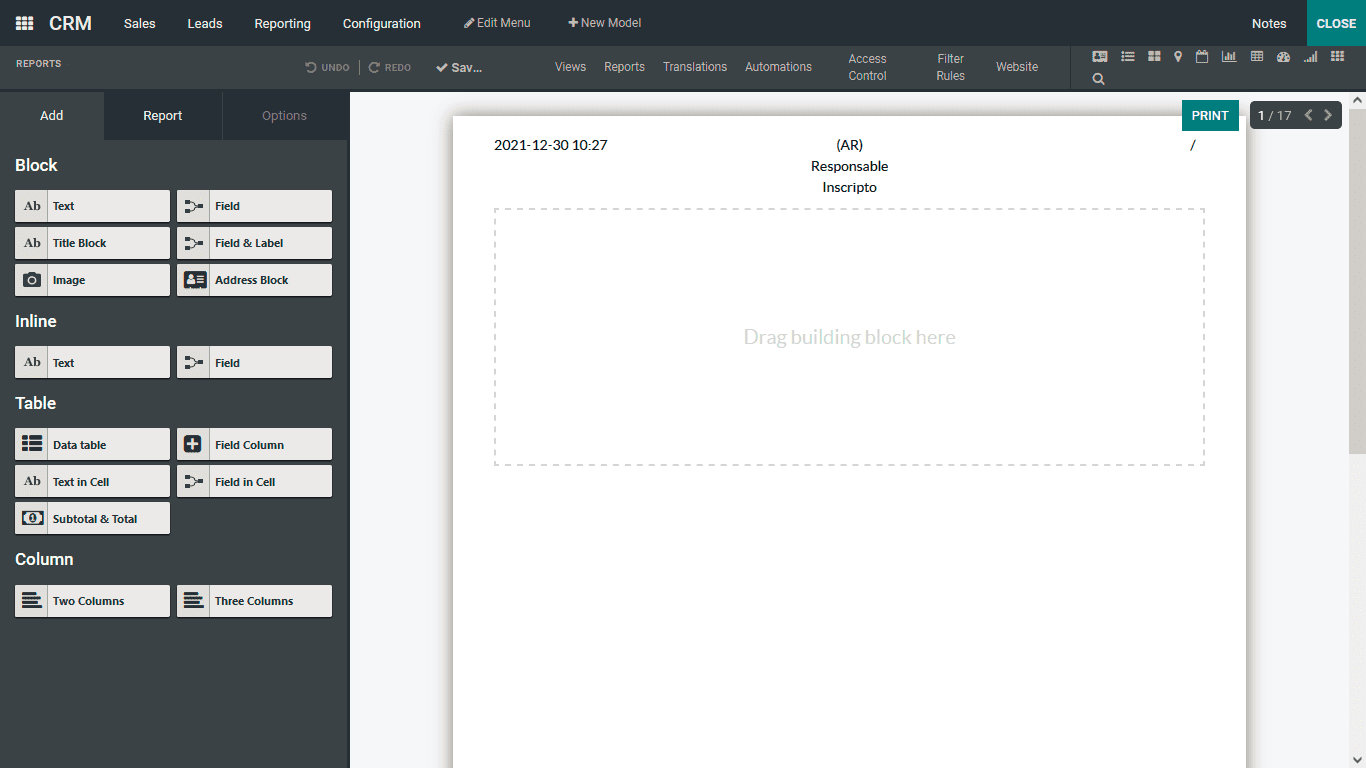Select the dashboard gauge view icon
The image size is (1366, 768).
pyautogui.click(x=1283, y=57)
